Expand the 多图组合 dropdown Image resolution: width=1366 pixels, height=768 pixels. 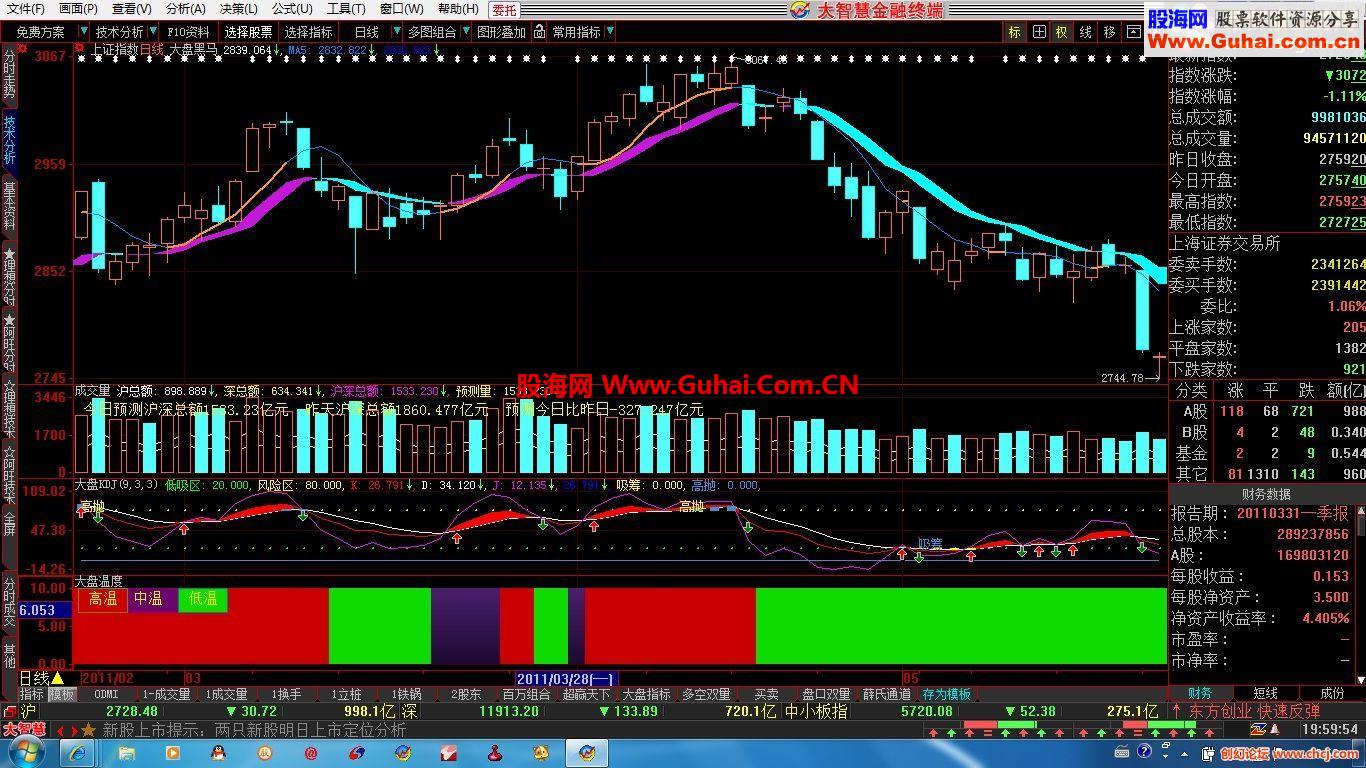point(465,32)
